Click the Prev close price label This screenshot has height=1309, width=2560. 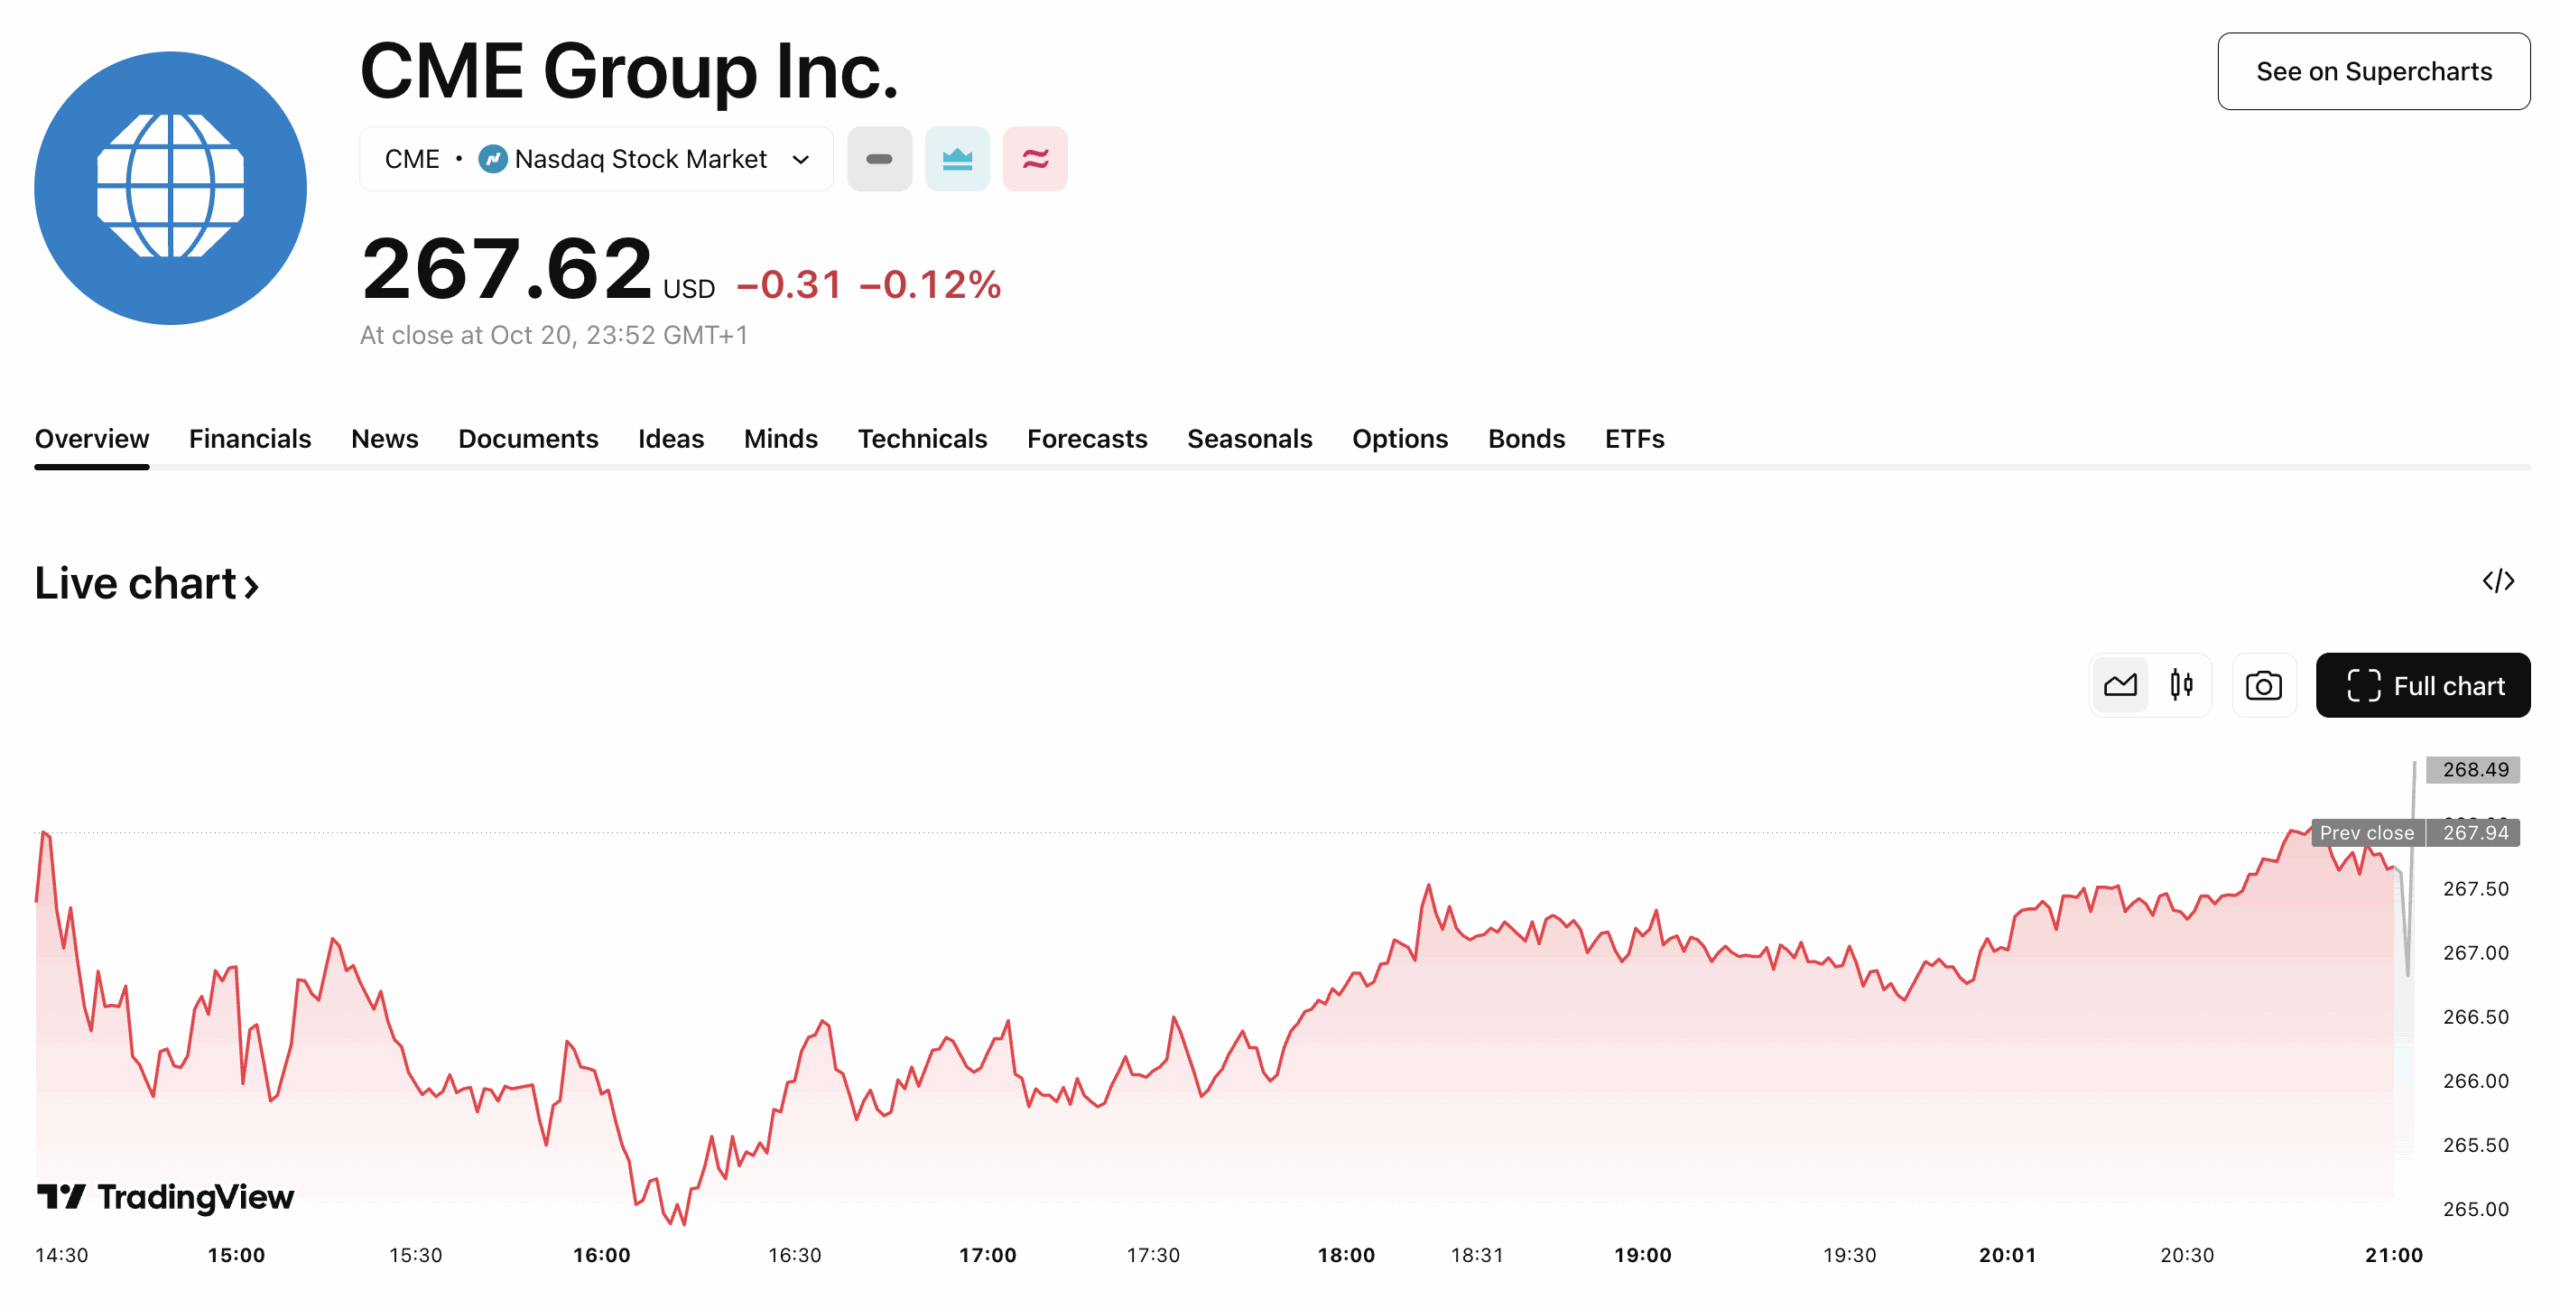click(x=2366, y=833)
